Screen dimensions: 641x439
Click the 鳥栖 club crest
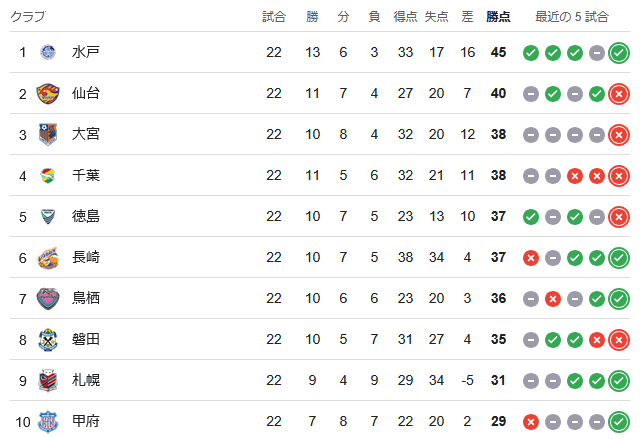click(48, 298)
